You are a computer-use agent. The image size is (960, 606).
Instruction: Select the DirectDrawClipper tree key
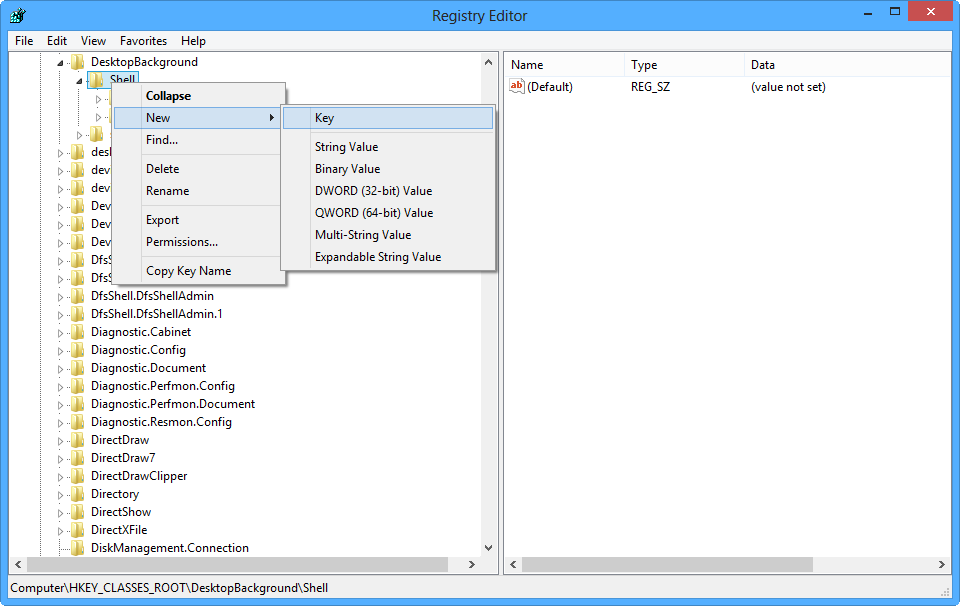[x=139, y=476]
